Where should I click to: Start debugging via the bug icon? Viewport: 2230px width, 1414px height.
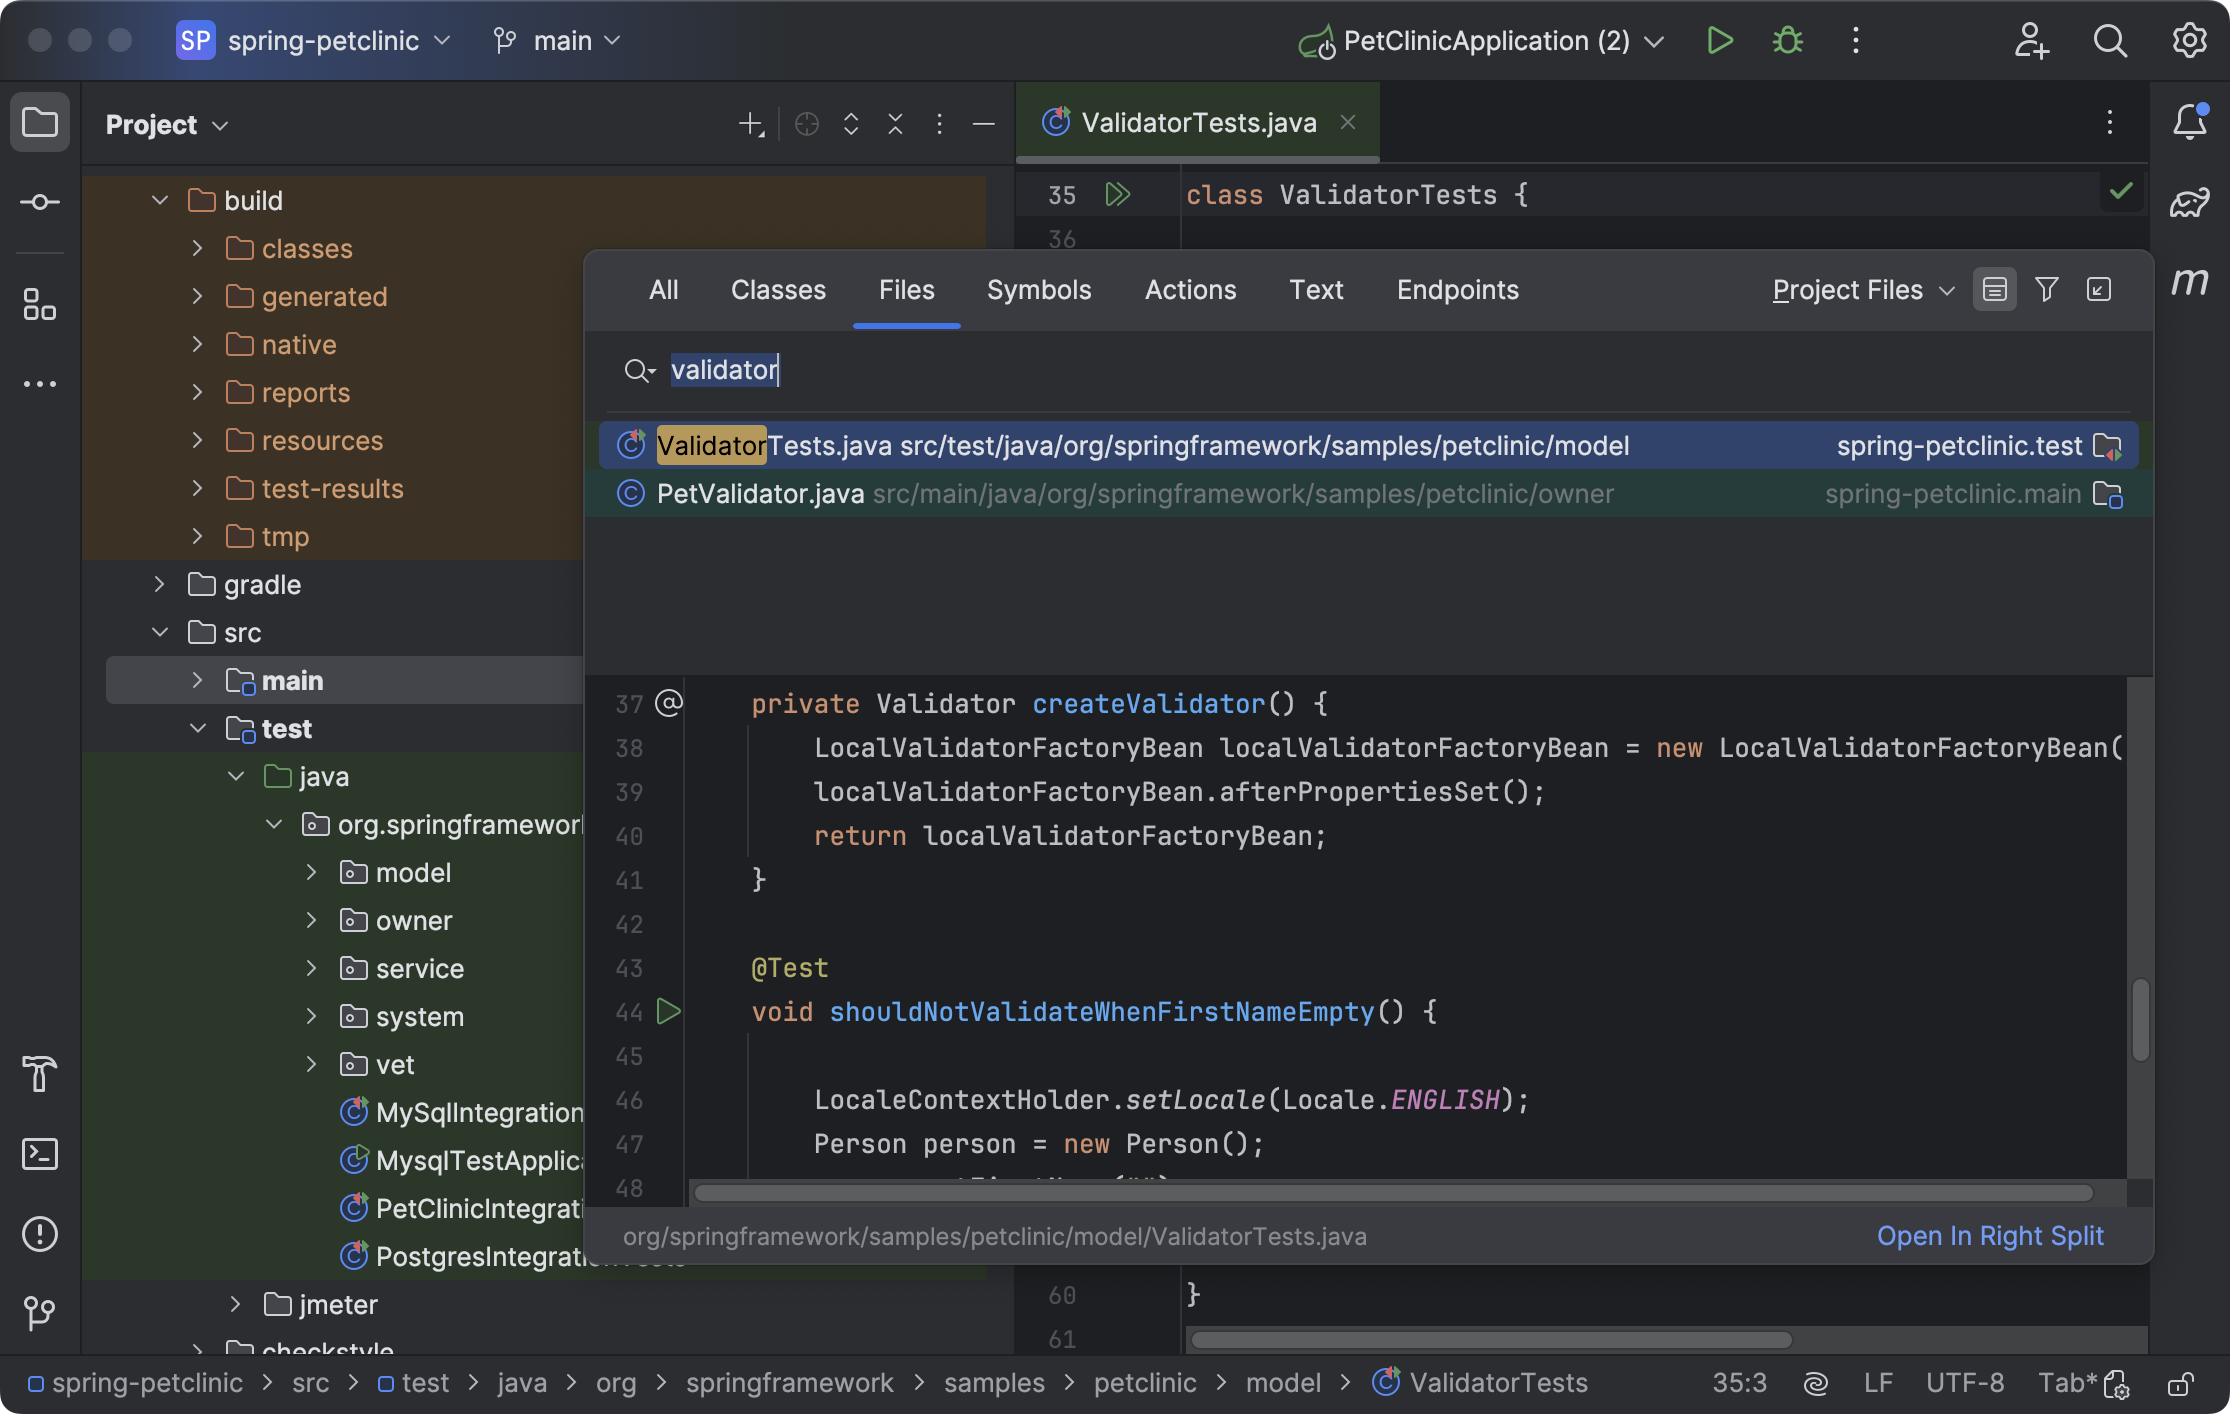1787,40
